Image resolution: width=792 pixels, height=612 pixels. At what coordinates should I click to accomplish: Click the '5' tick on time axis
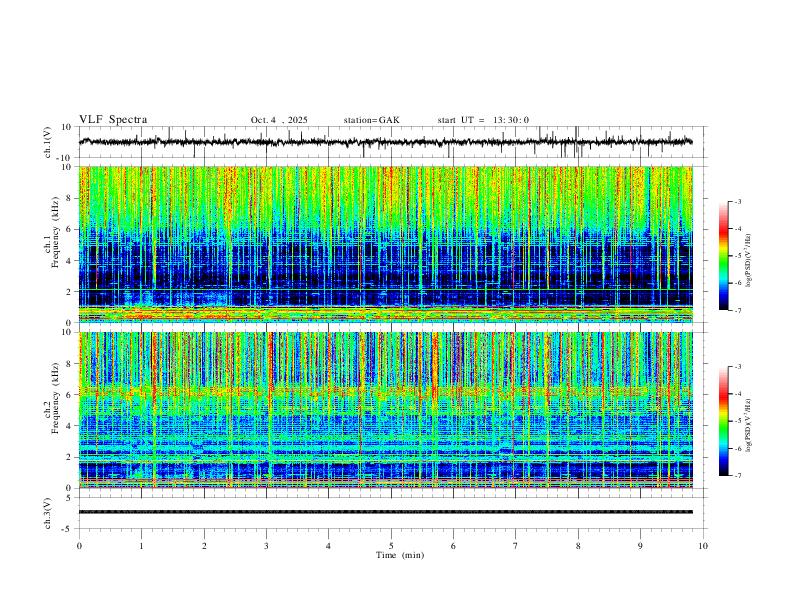click(x=391, y=546)
